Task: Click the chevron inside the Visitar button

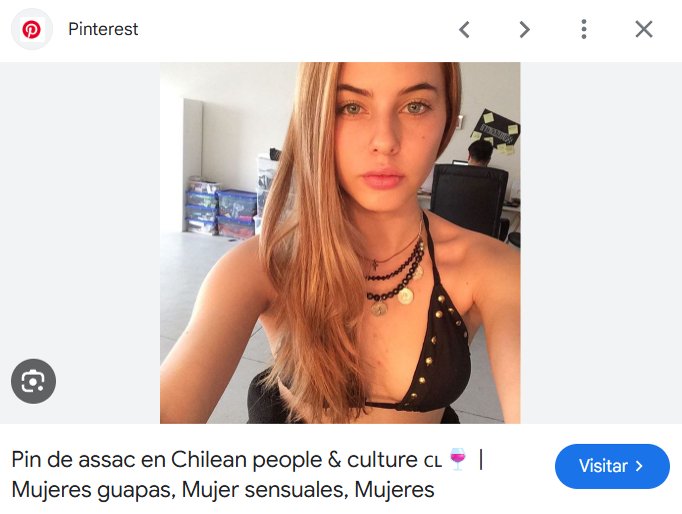Action: [x=639, y=466]
